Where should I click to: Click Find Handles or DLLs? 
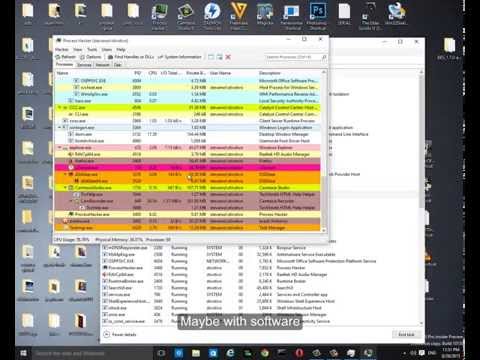coord(131,57)
